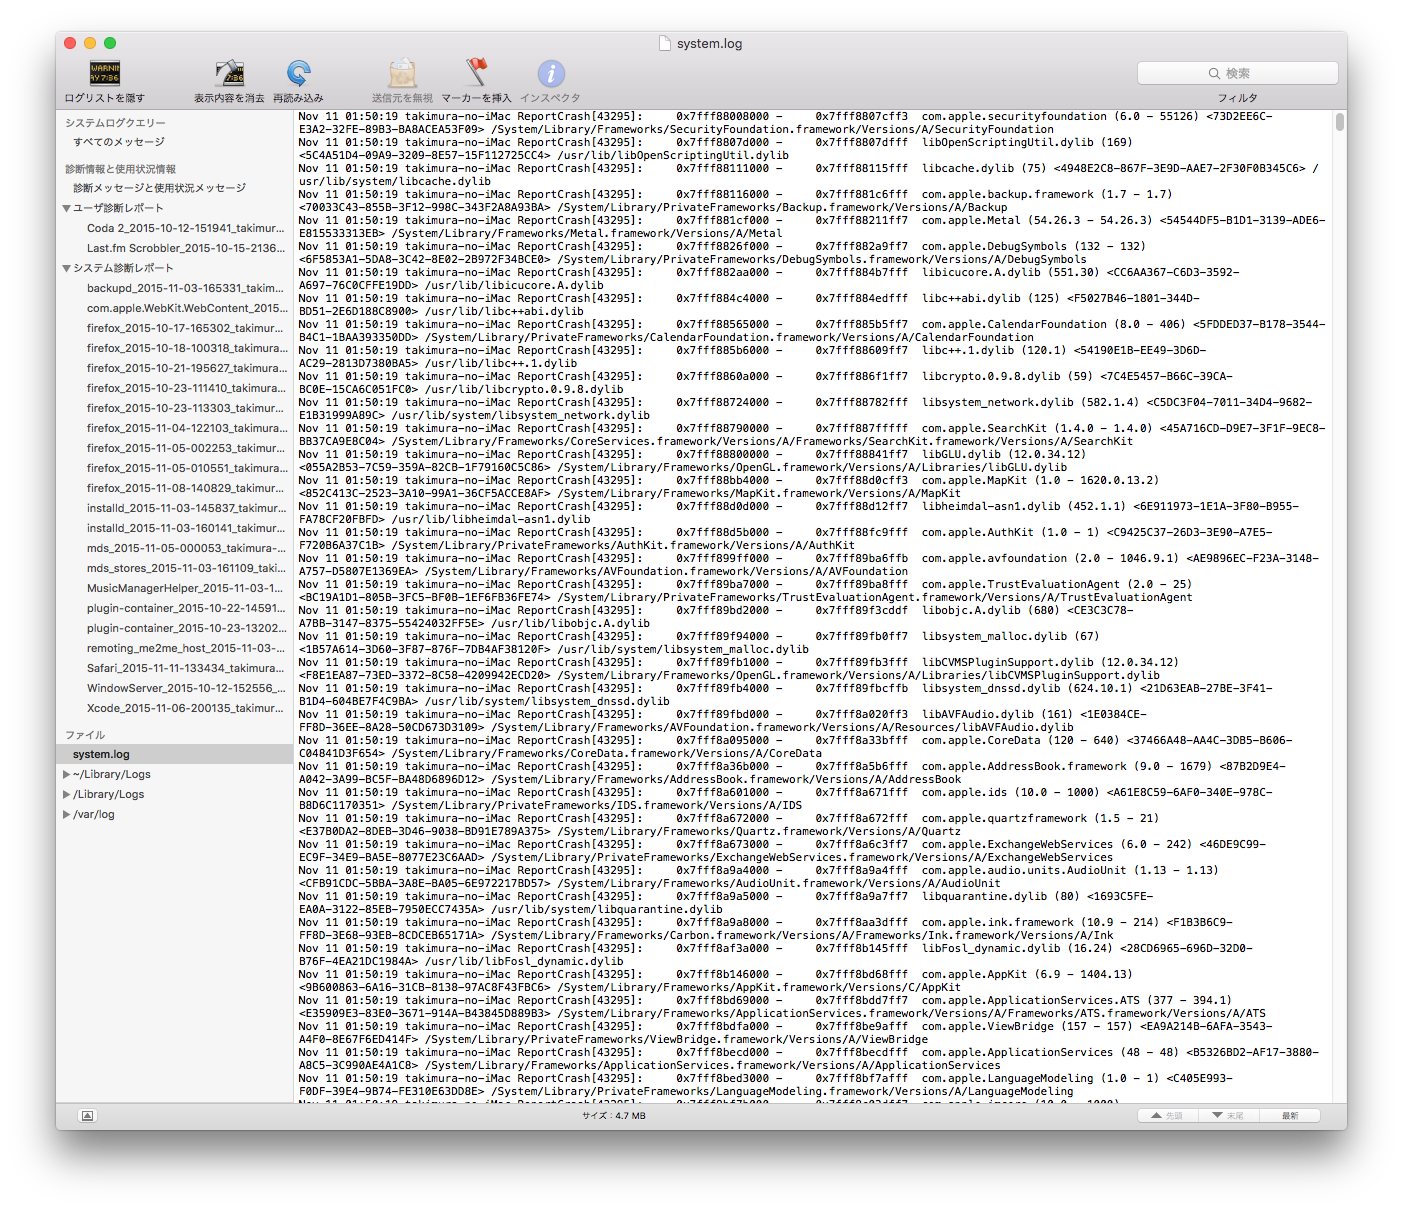Viewport: 1403px width, 1210px height.
Task: Click the システムログクエリー section header
Action: pos(116,123)
